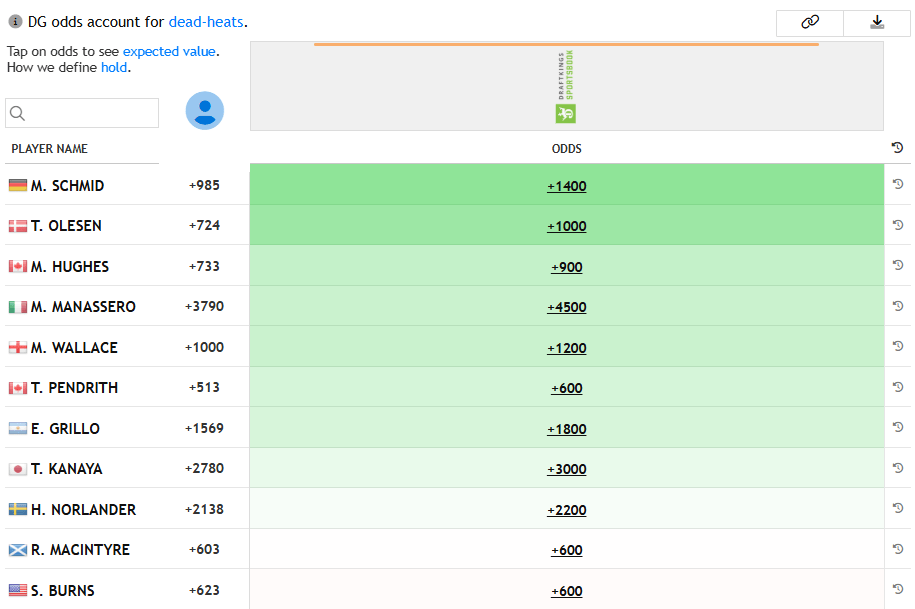Open odds history icon for M. Manassero

coord(898,306)
